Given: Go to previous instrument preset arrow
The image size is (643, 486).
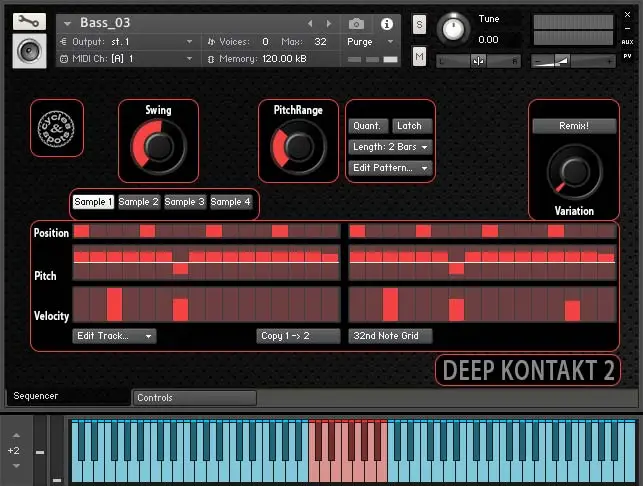Looking at the screenshot, I should [x=310, y=24].
